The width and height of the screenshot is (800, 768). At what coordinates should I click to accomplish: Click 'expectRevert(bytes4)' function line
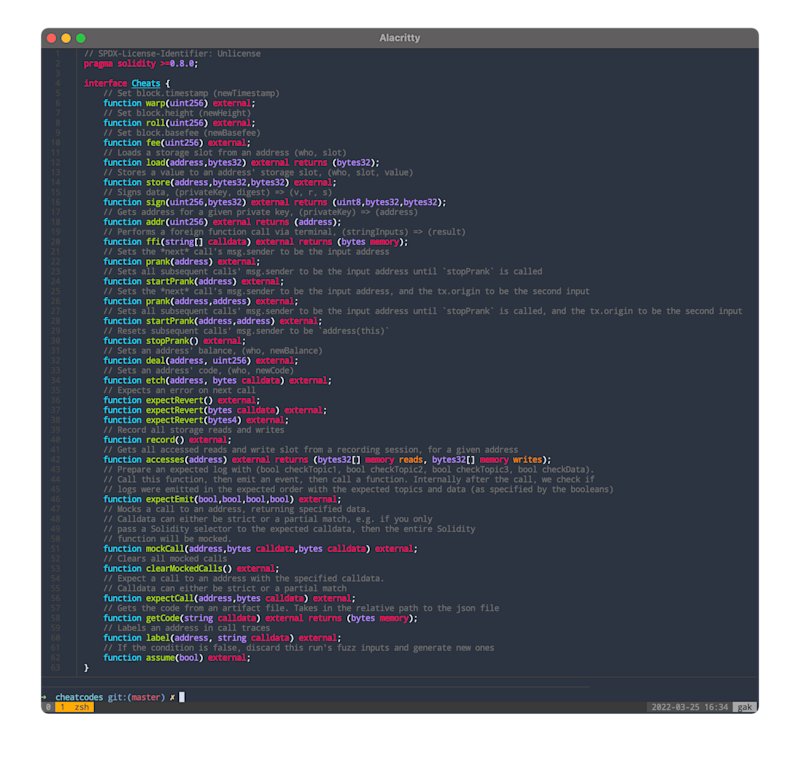196,420
